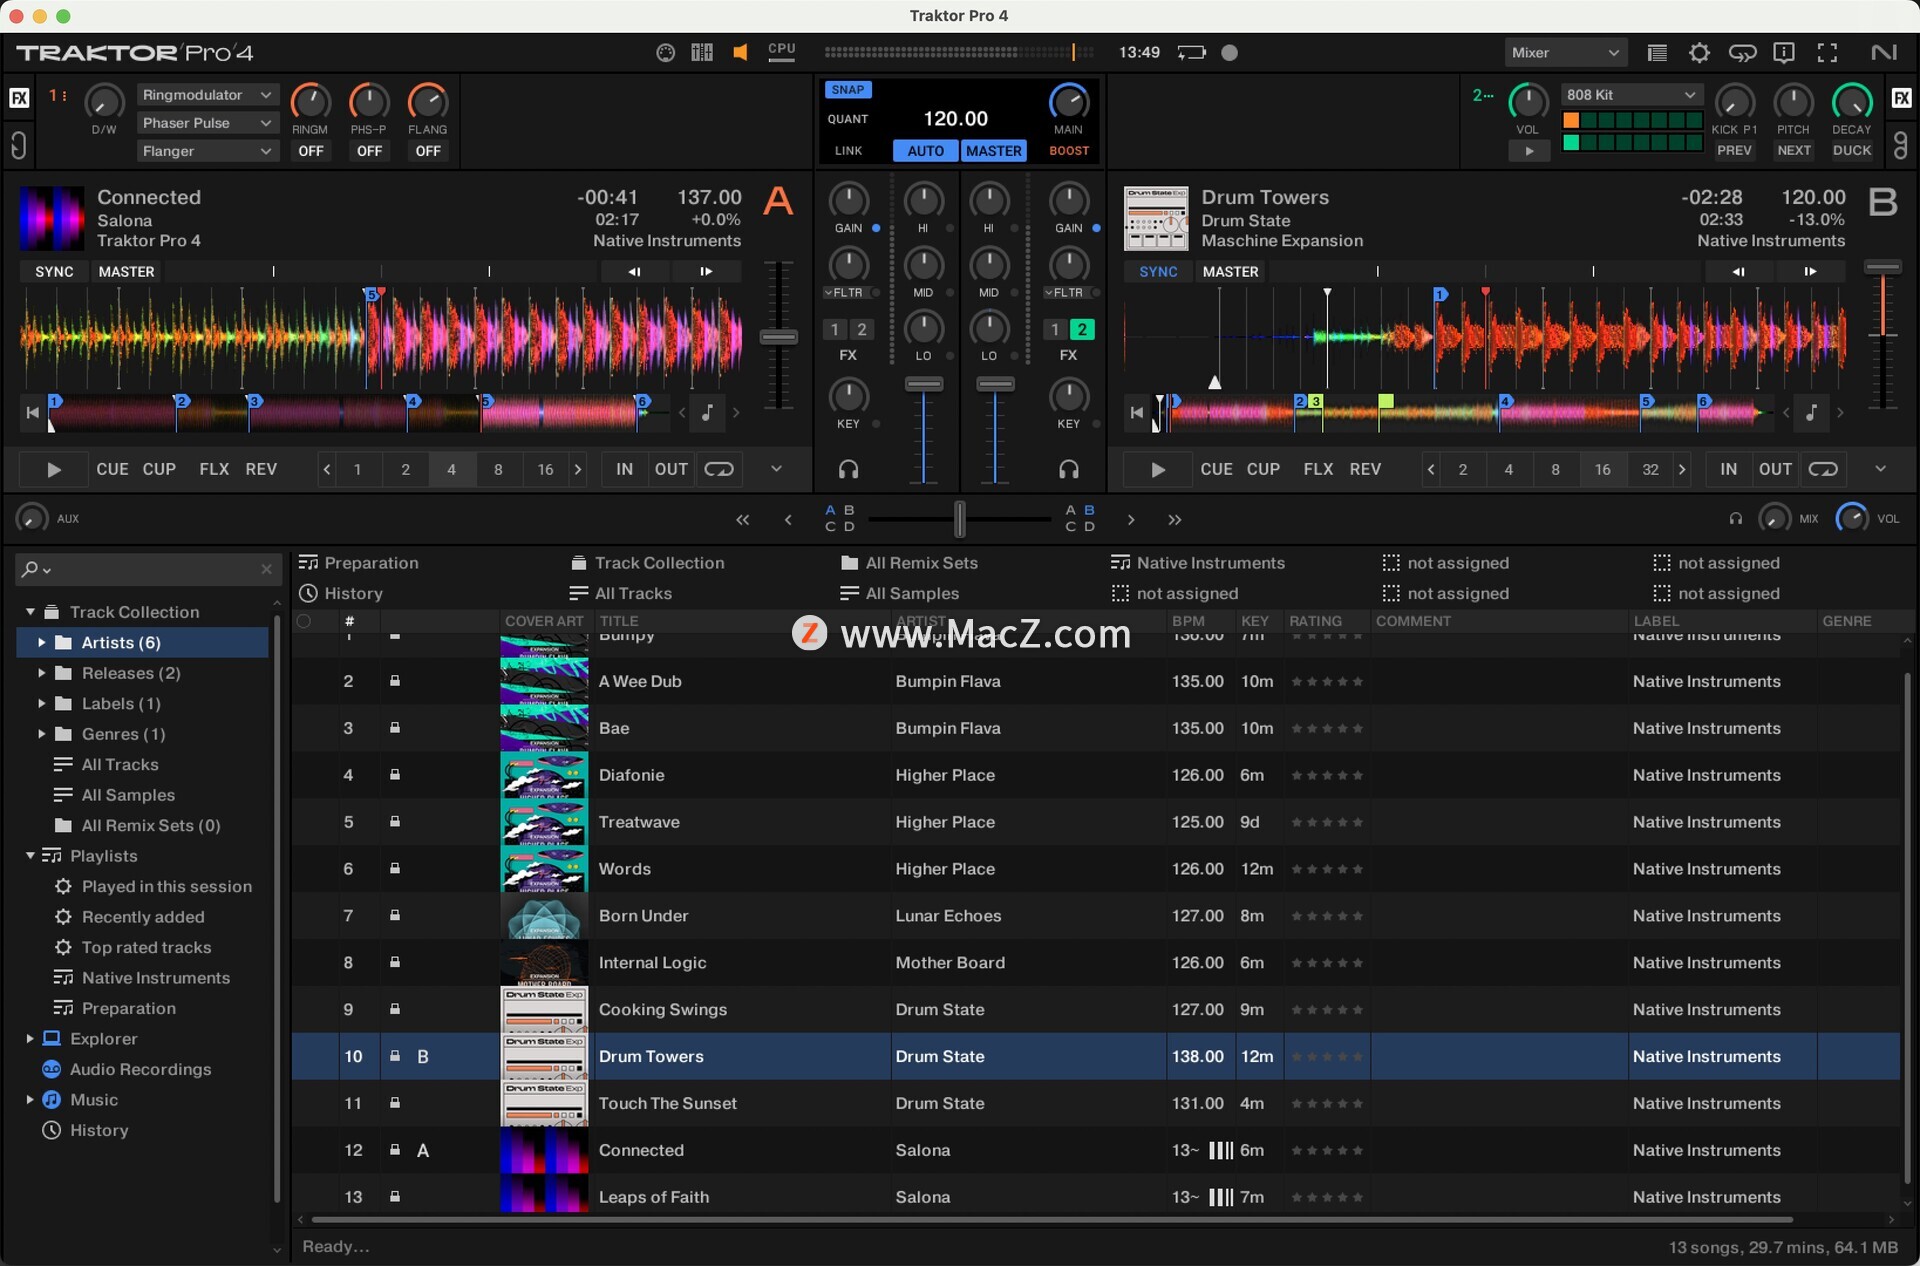Screen dimensions: 1920x1266
Task: Set loop OUT on Deck B
Action: click(1775, 469)
